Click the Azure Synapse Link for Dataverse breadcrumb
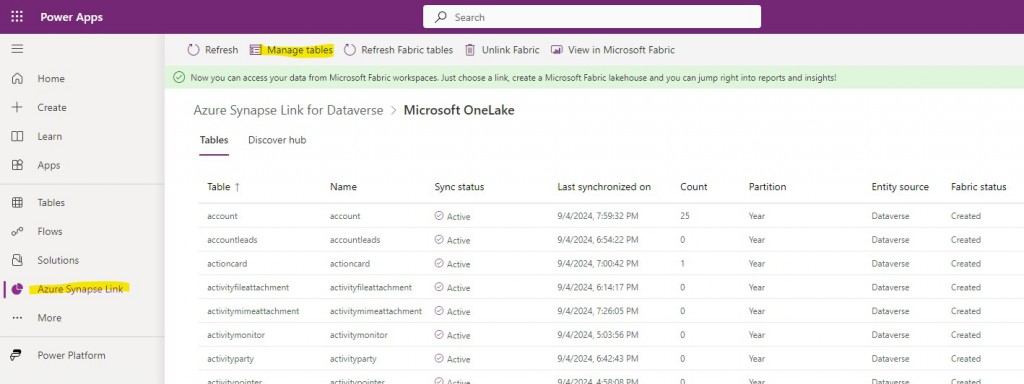The image size is (1024, 384). click(288, 110)
